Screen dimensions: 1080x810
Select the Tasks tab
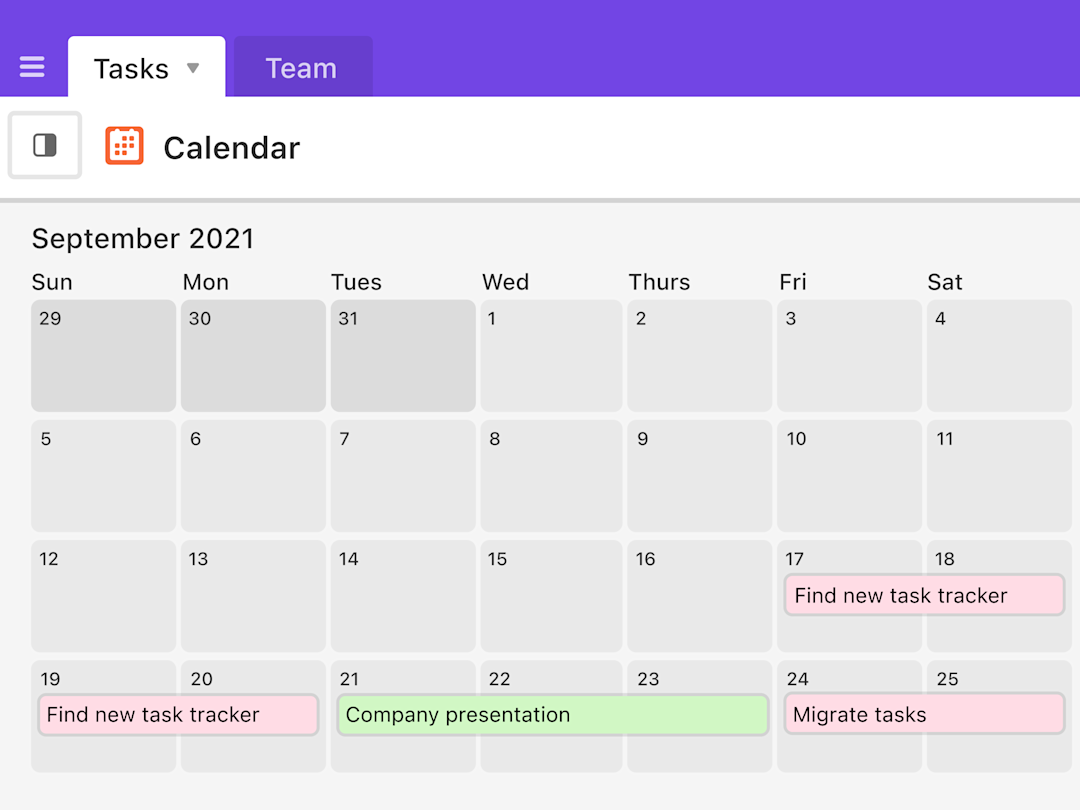tap(130, 67)
